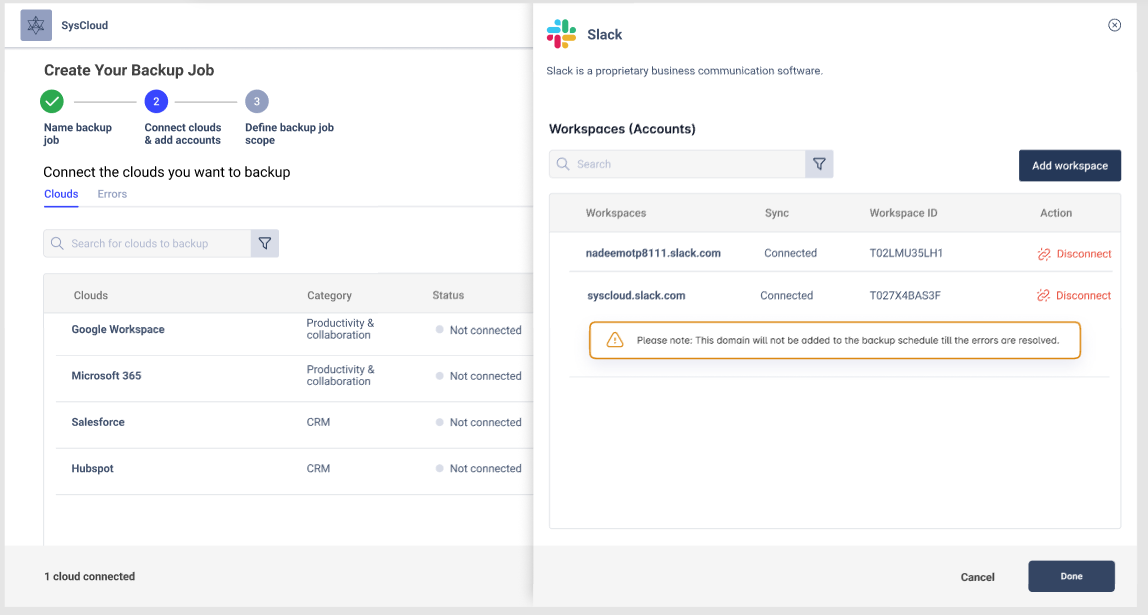Open the workspace search filter icon
The width and height of the screenshot is (1148, 615).
coord(819,163)
